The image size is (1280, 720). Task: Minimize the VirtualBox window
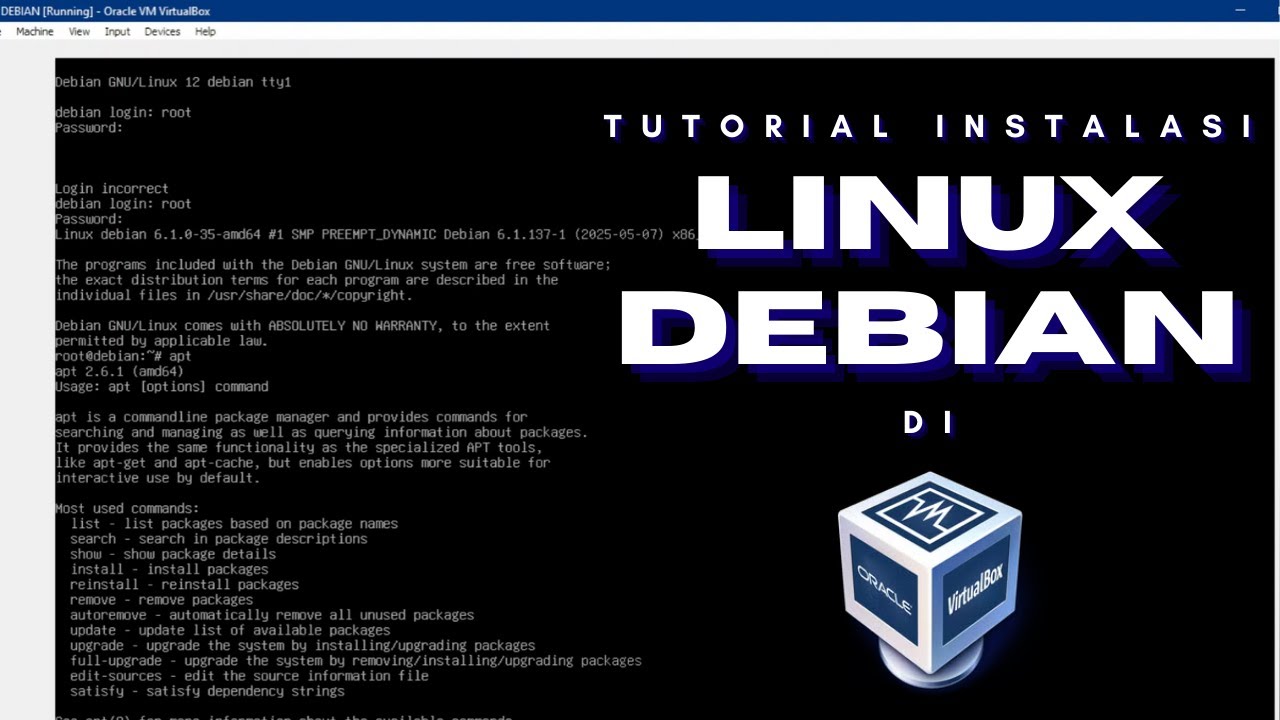point(1241,10)
